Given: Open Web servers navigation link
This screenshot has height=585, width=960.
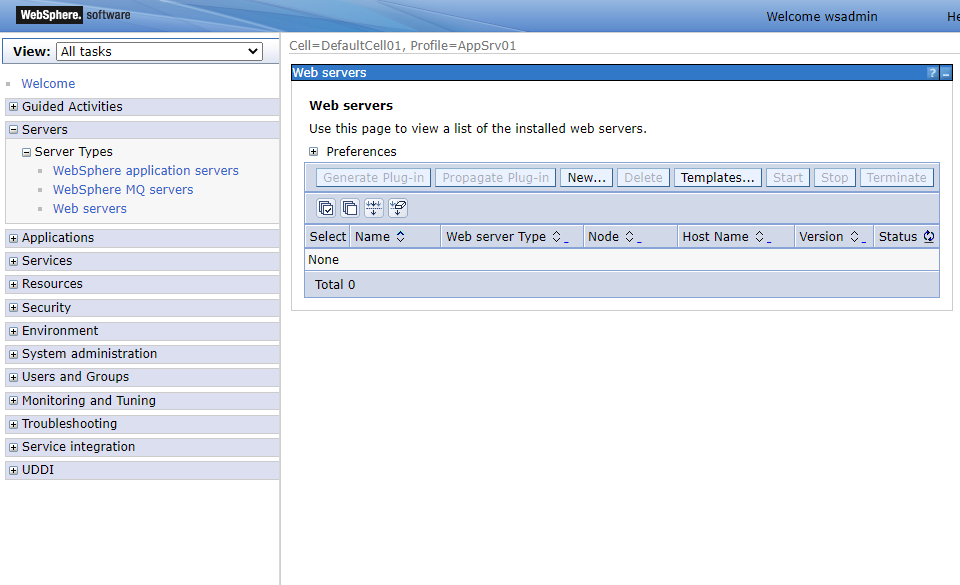Looking at the screenshot, I should click(90, 209).
